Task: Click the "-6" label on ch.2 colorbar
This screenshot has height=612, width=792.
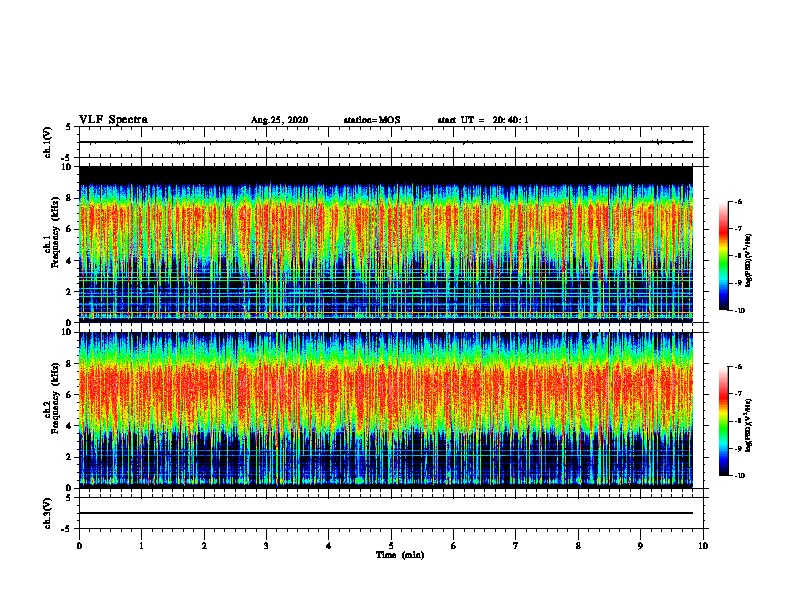Action: (739, 367)
